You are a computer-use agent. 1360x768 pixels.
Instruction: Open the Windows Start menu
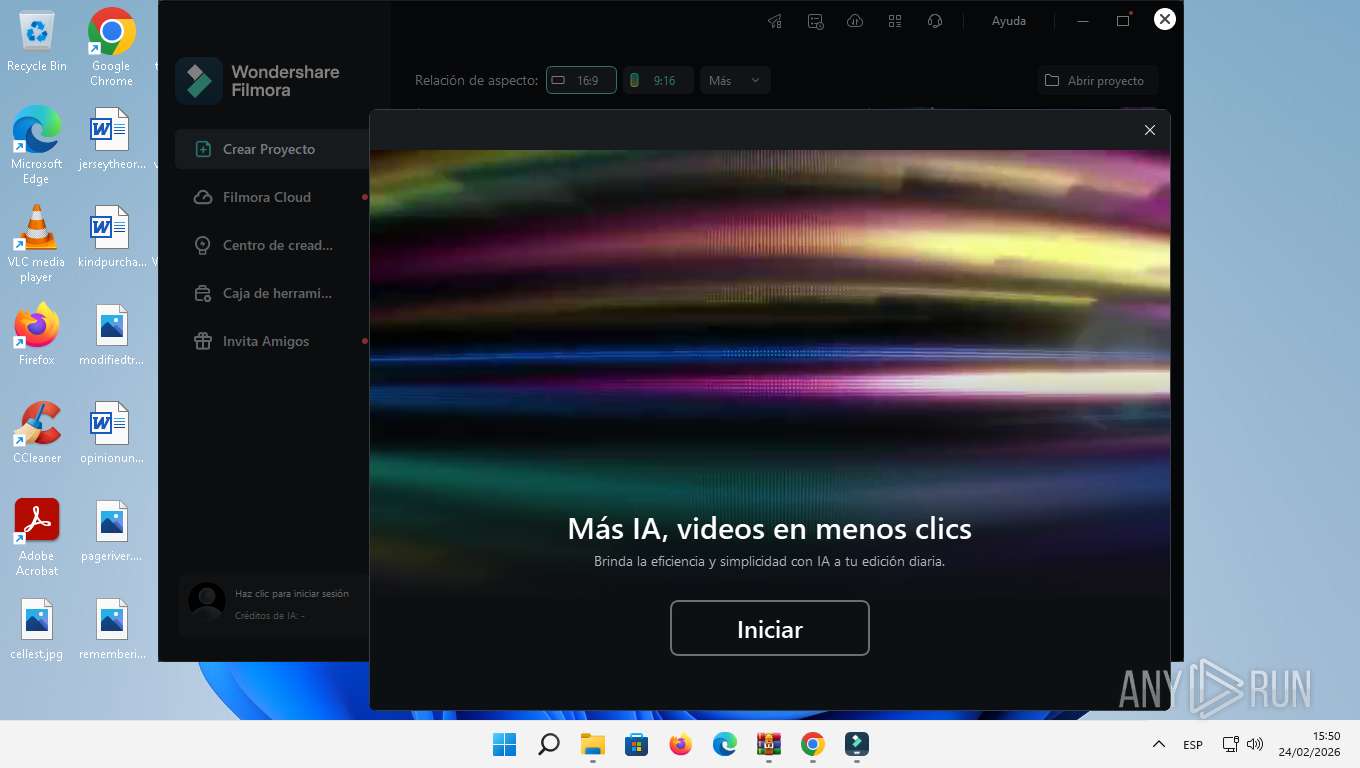505,744
